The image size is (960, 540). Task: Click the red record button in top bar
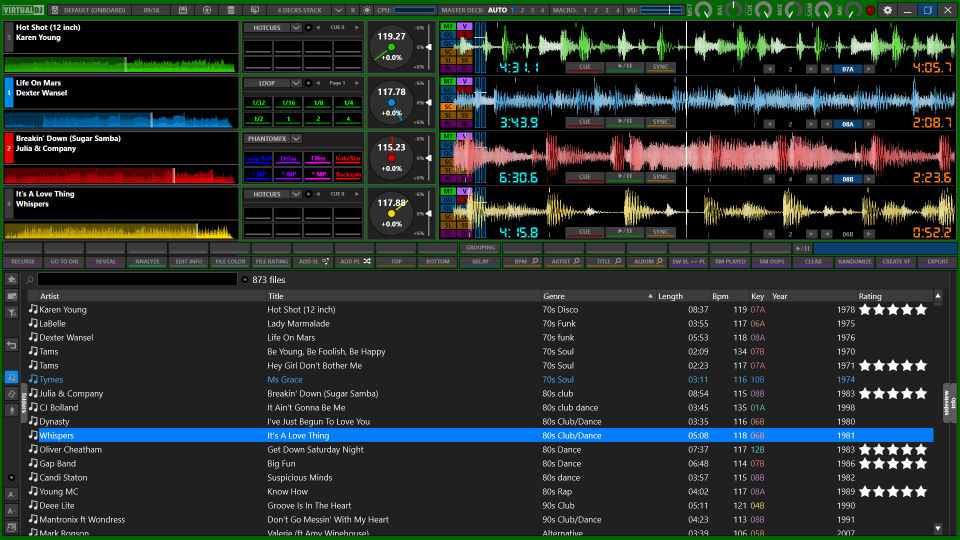[870, 10]
